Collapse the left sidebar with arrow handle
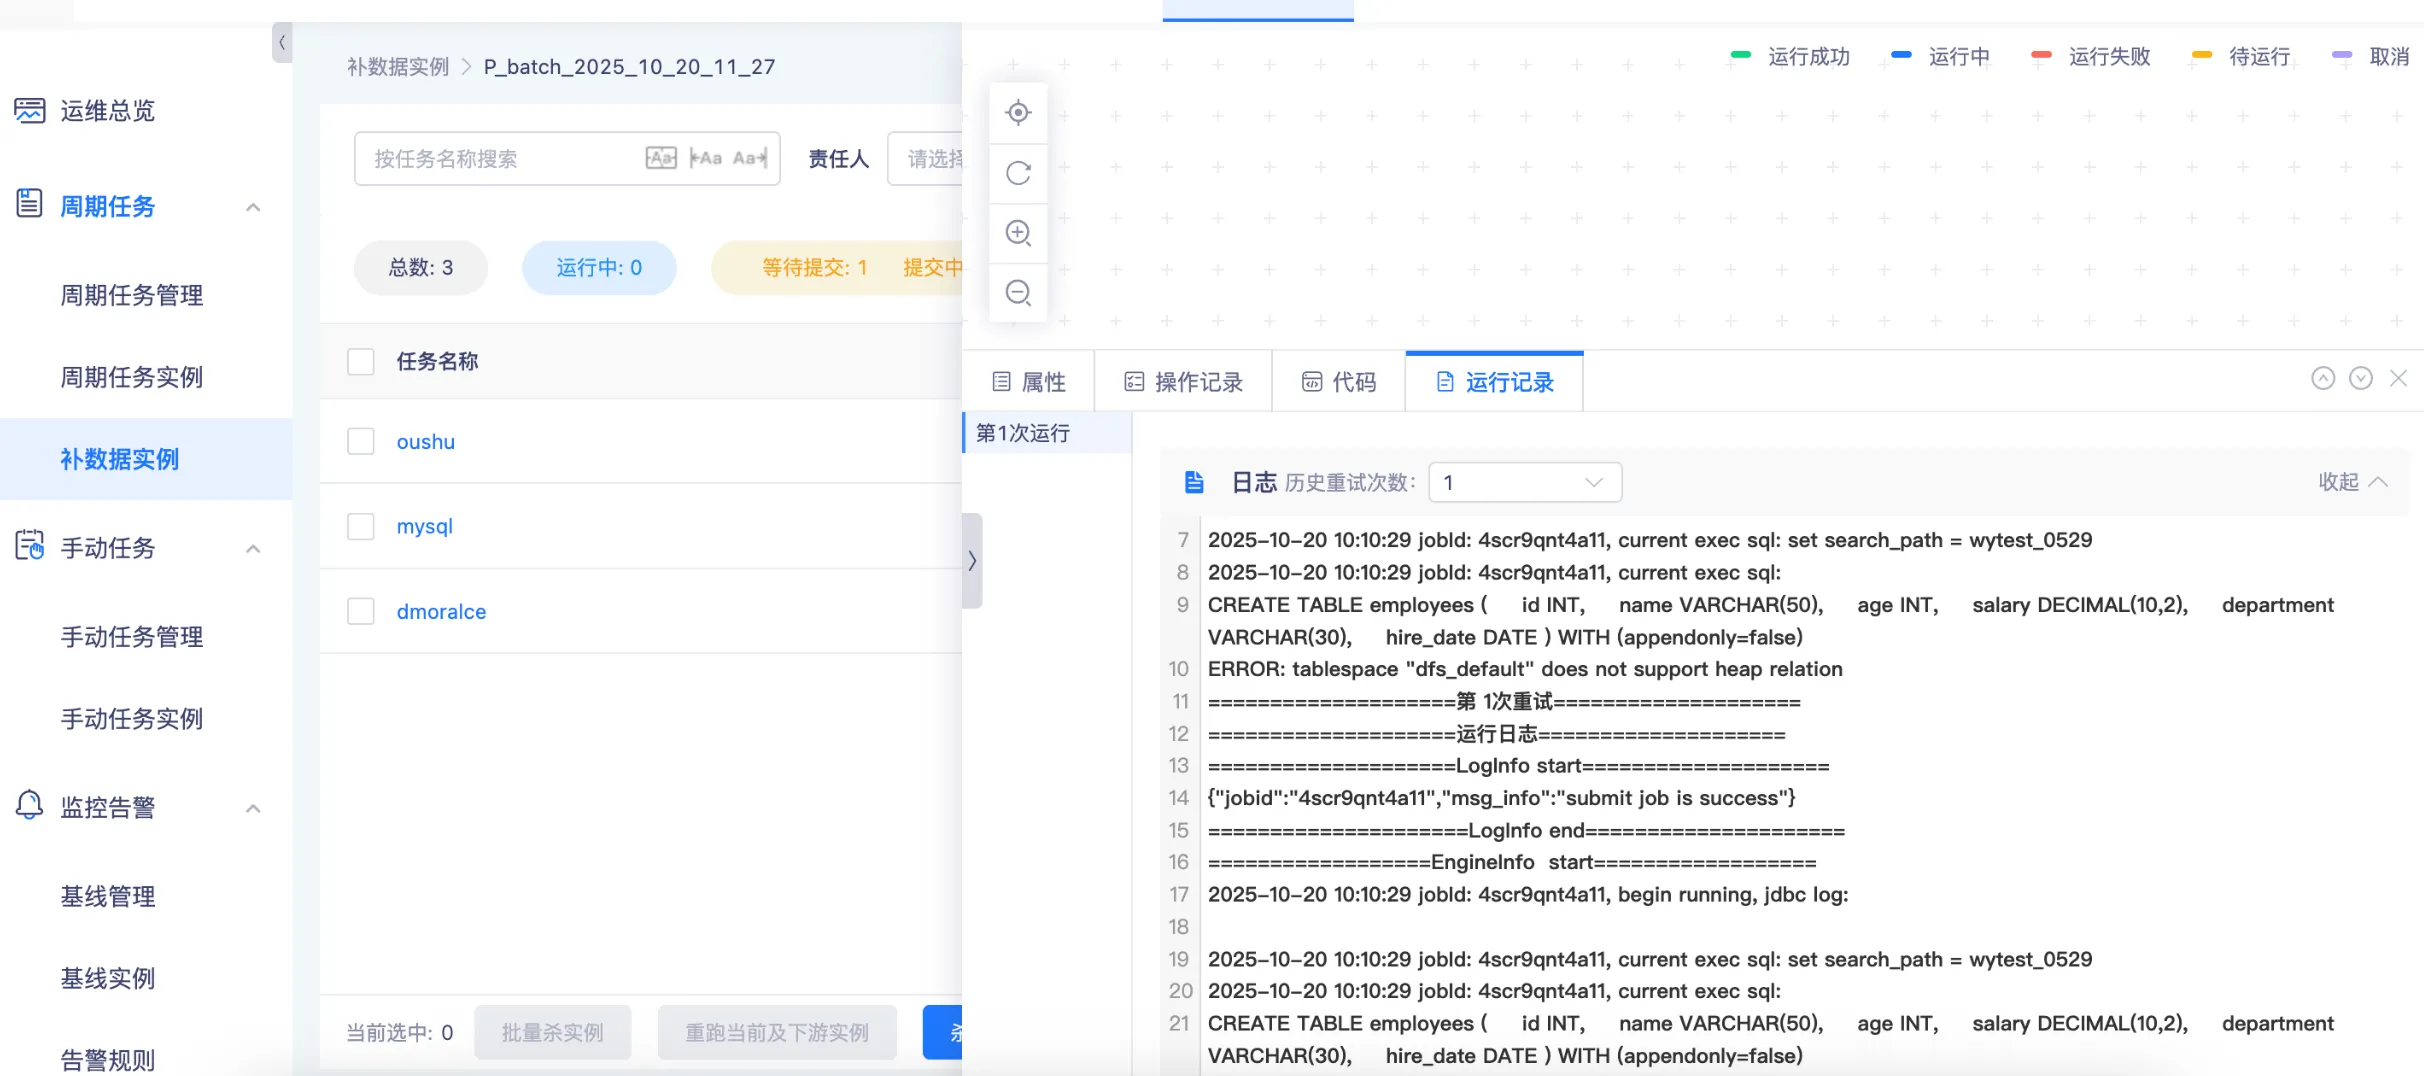 [x=282, y=43]
